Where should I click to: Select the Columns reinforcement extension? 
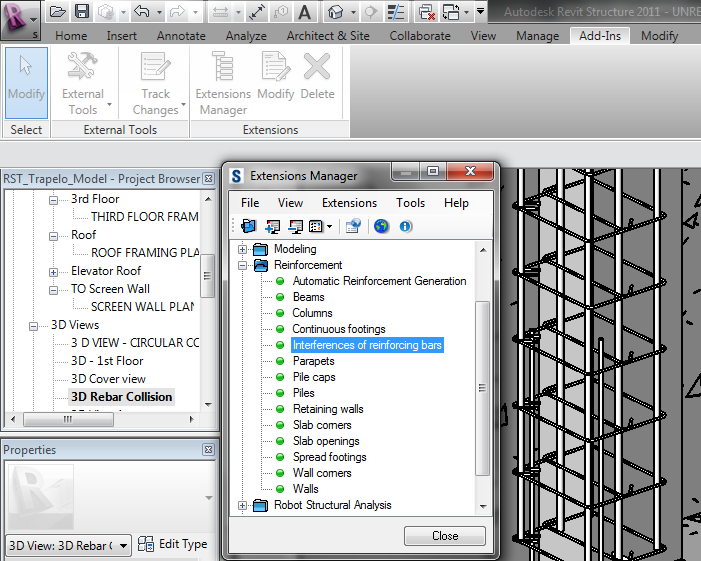point(312,313)
